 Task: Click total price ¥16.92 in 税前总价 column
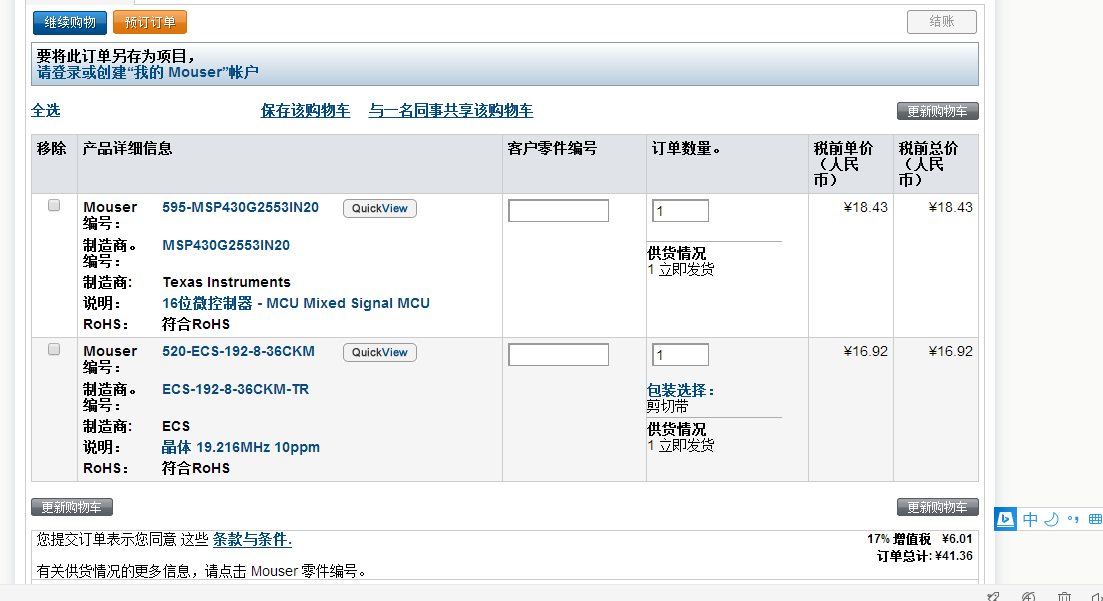pos(950,351)
